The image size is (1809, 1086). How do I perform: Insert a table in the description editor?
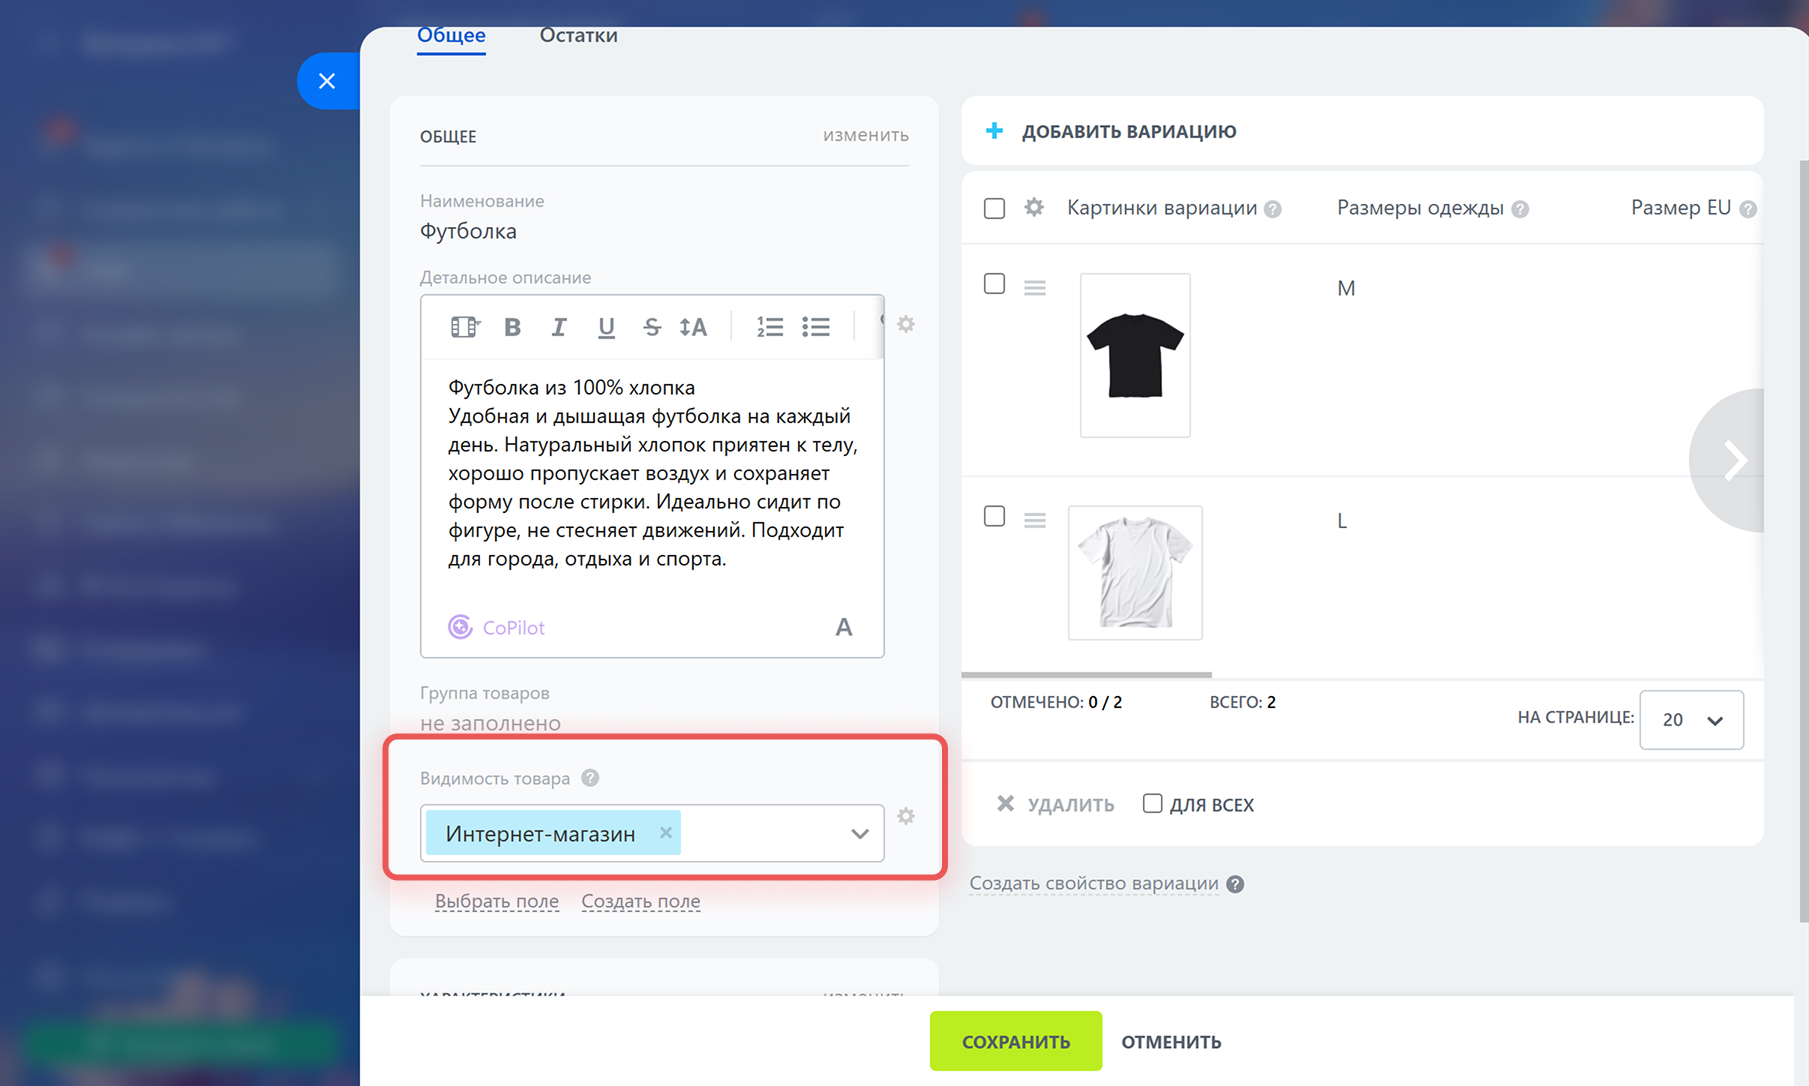(465, 327)
